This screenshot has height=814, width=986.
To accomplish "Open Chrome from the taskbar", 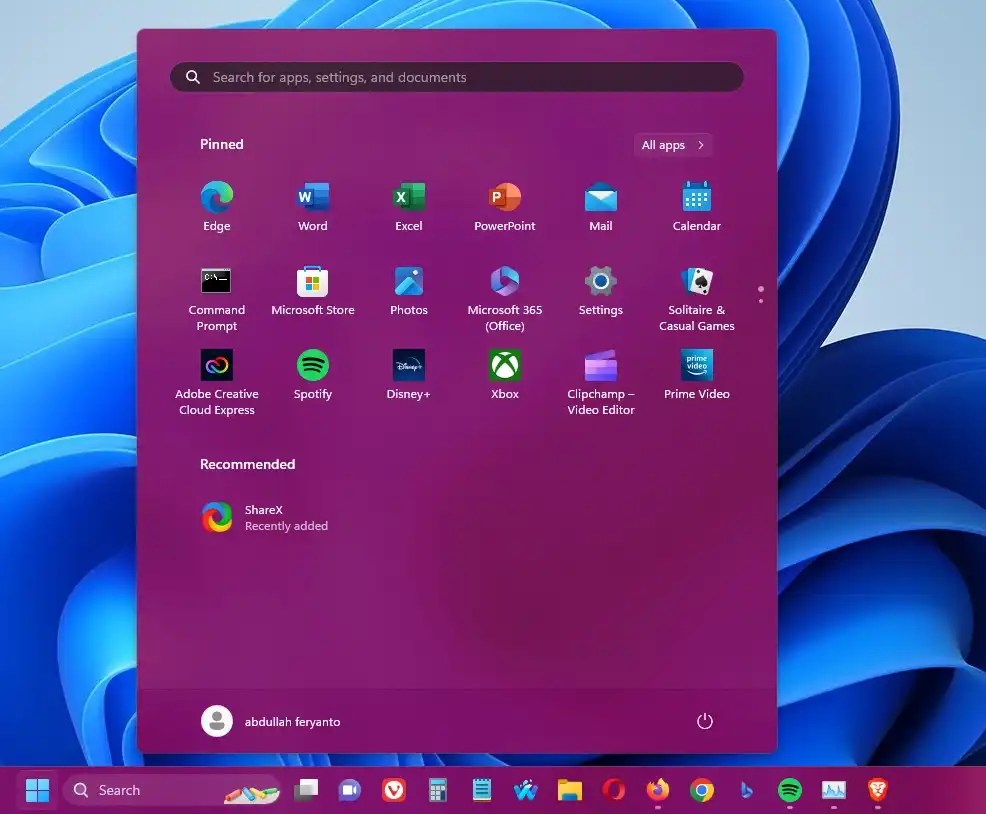I will (x=701, y=790).
